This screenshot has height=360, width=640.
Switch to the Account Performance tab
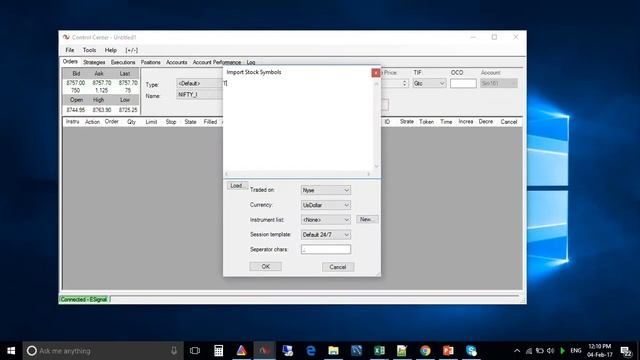(x=217, y=62)
